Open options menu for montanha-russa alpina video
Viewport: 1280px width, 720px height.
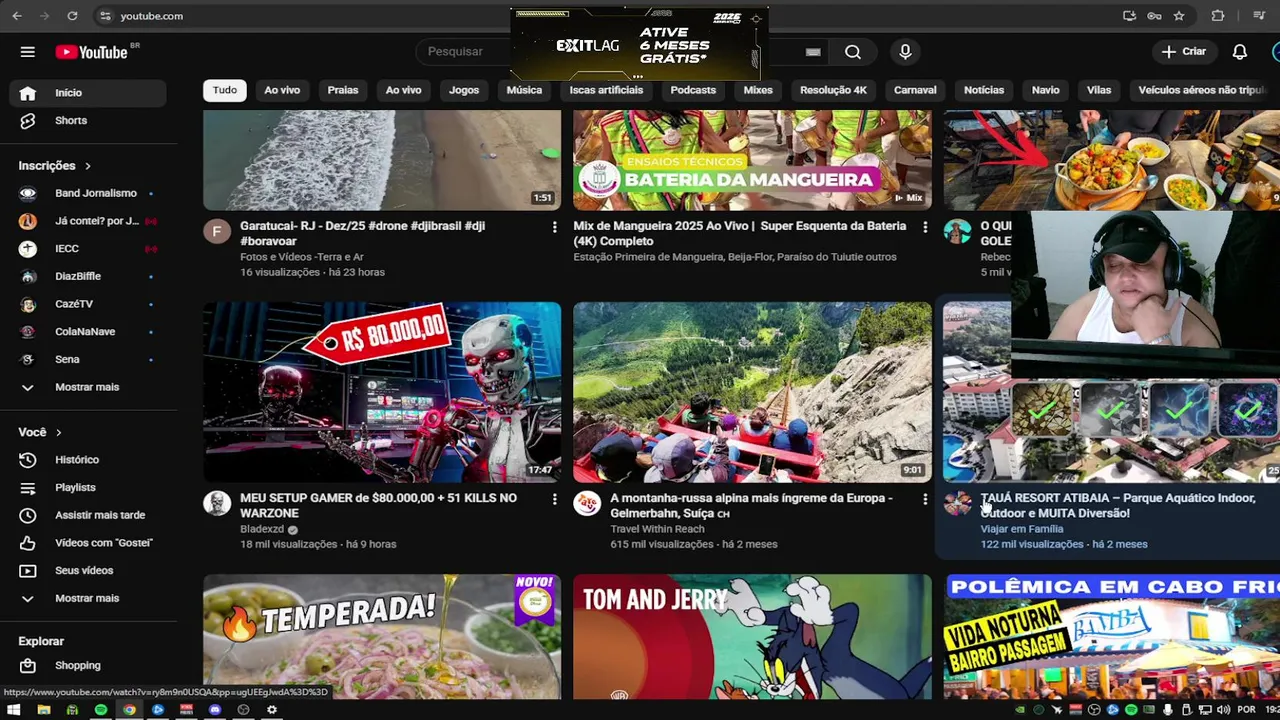tap(924, 498)
